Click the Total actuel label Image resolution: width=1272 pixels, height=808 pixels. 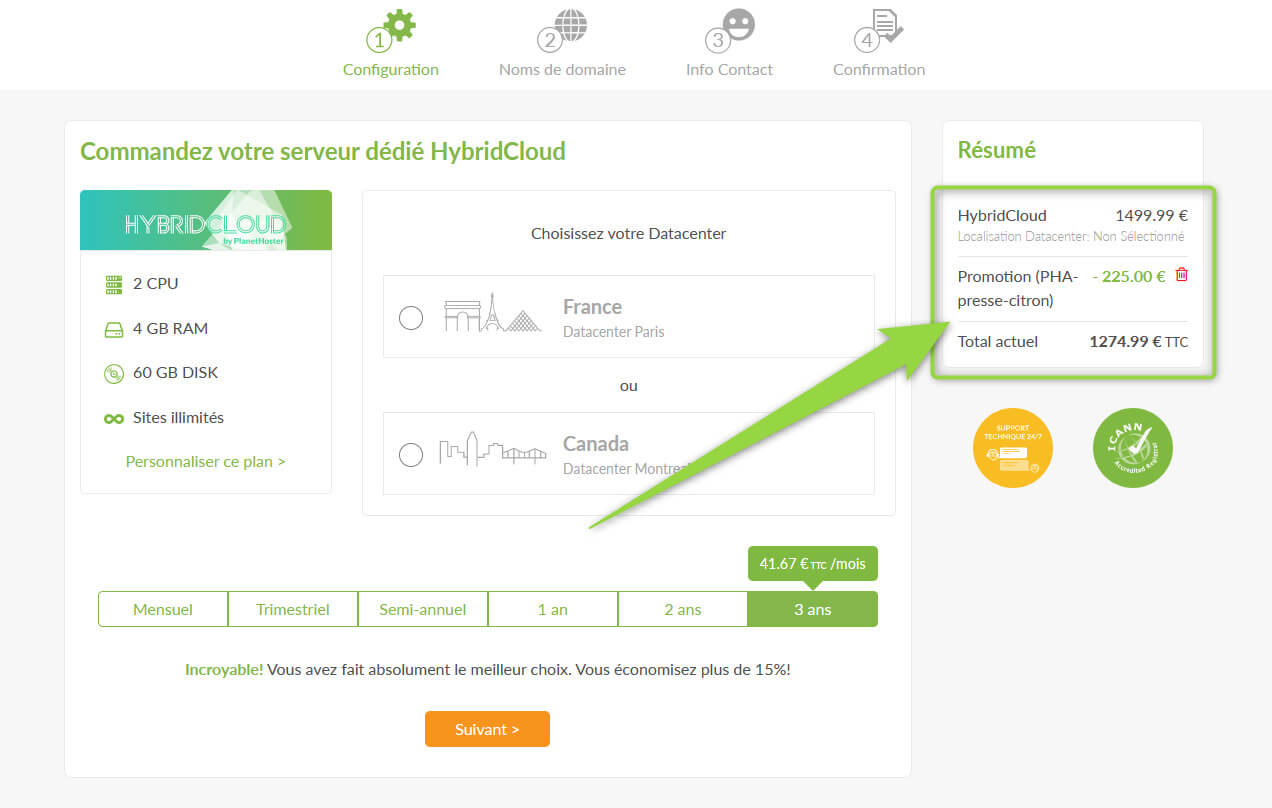pyautogui.click(x=998, y=342)
